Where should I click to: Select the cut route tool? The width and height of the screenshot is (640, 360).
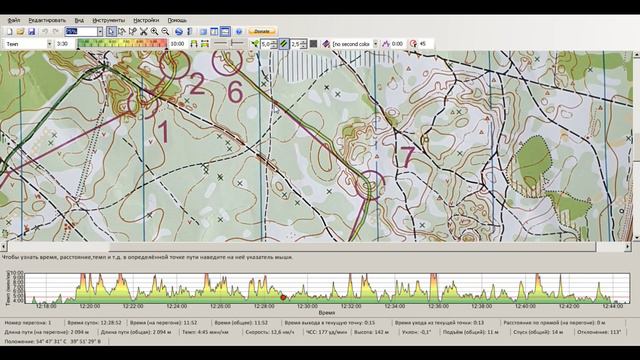(133, 31)
